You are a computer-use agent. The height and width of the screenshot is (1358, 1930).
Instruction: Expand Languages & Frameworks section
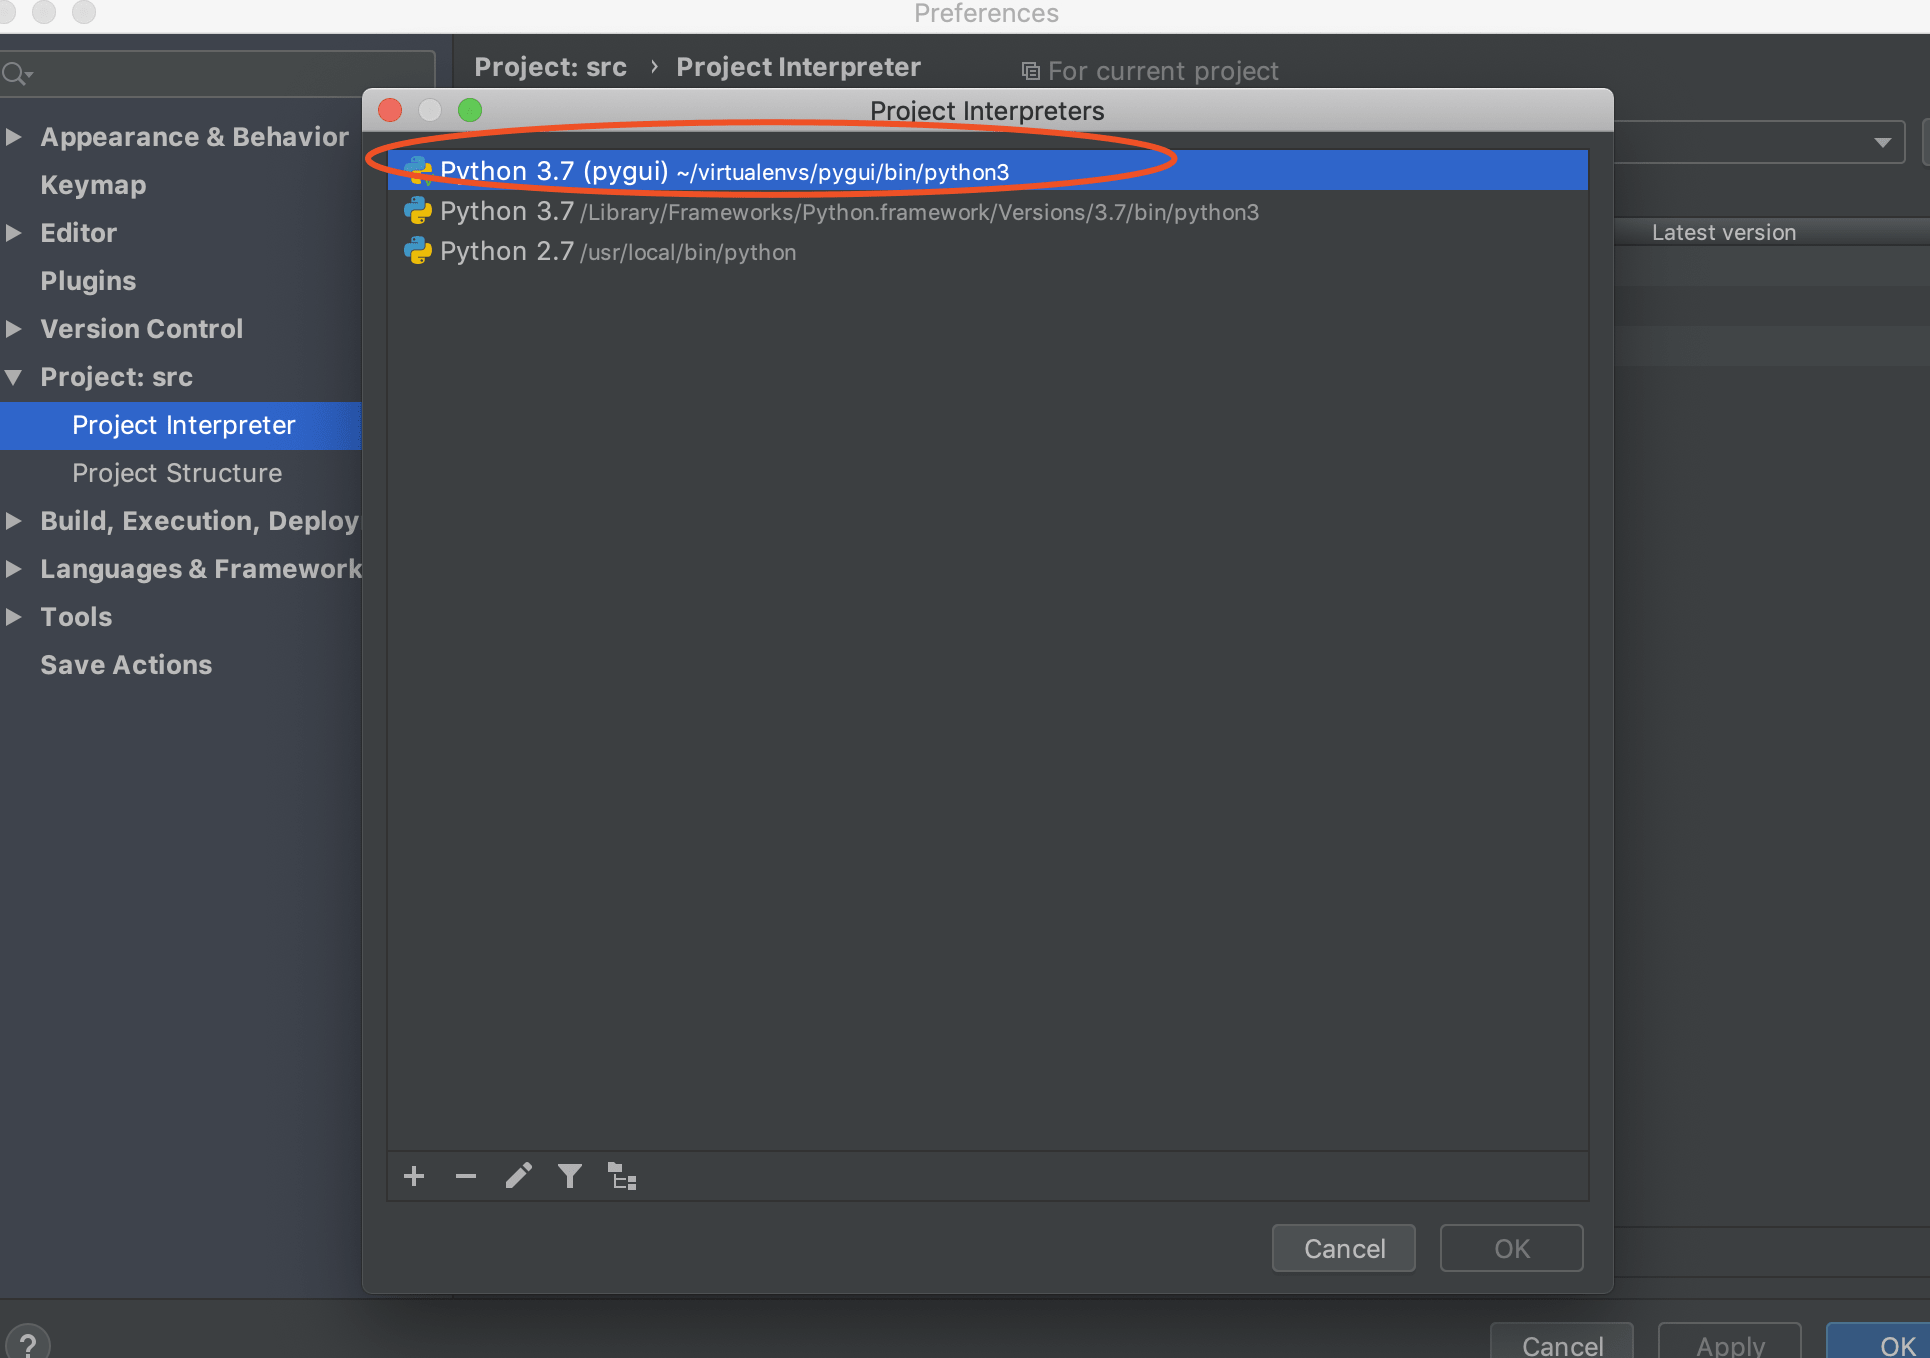[x=14, y=569]
